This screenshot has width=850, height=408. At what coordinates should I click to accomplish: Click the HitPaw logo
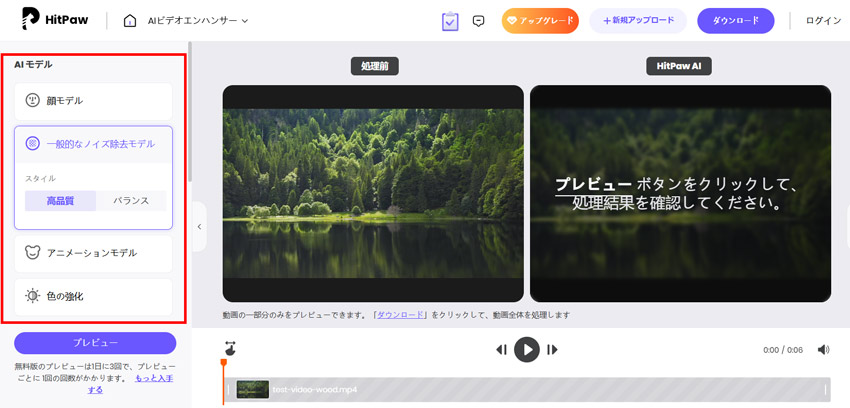(x=55, y=20)
